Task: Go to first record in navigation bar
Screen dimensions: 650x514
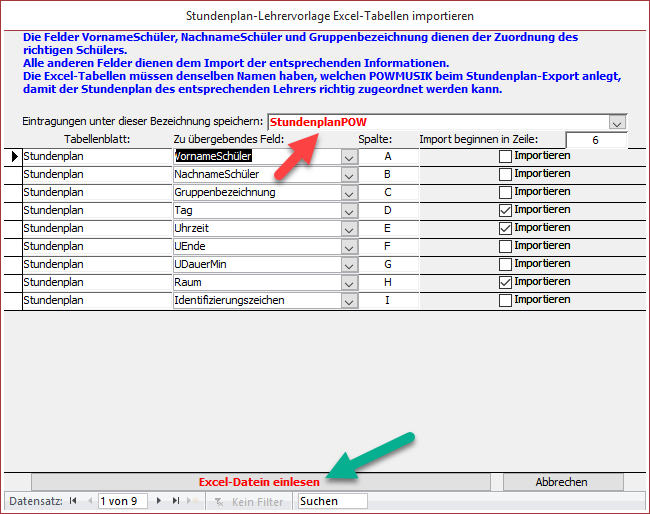Action: 75,501
